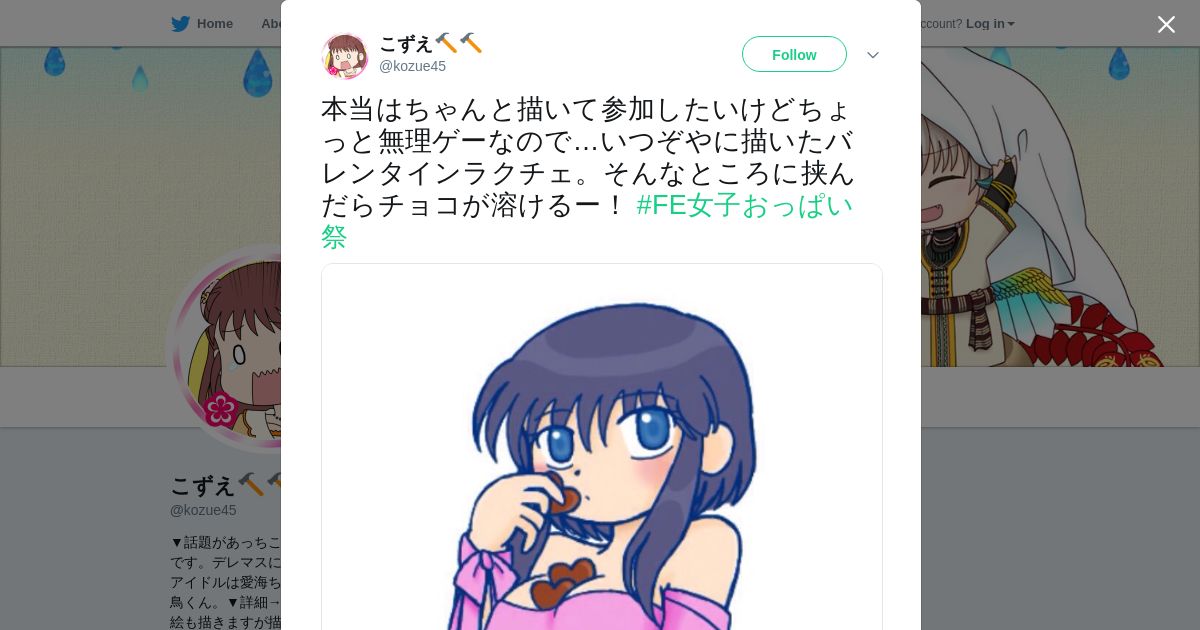Click @kozue45 under the profile name
1200x630 pixels.
[203, 510]
